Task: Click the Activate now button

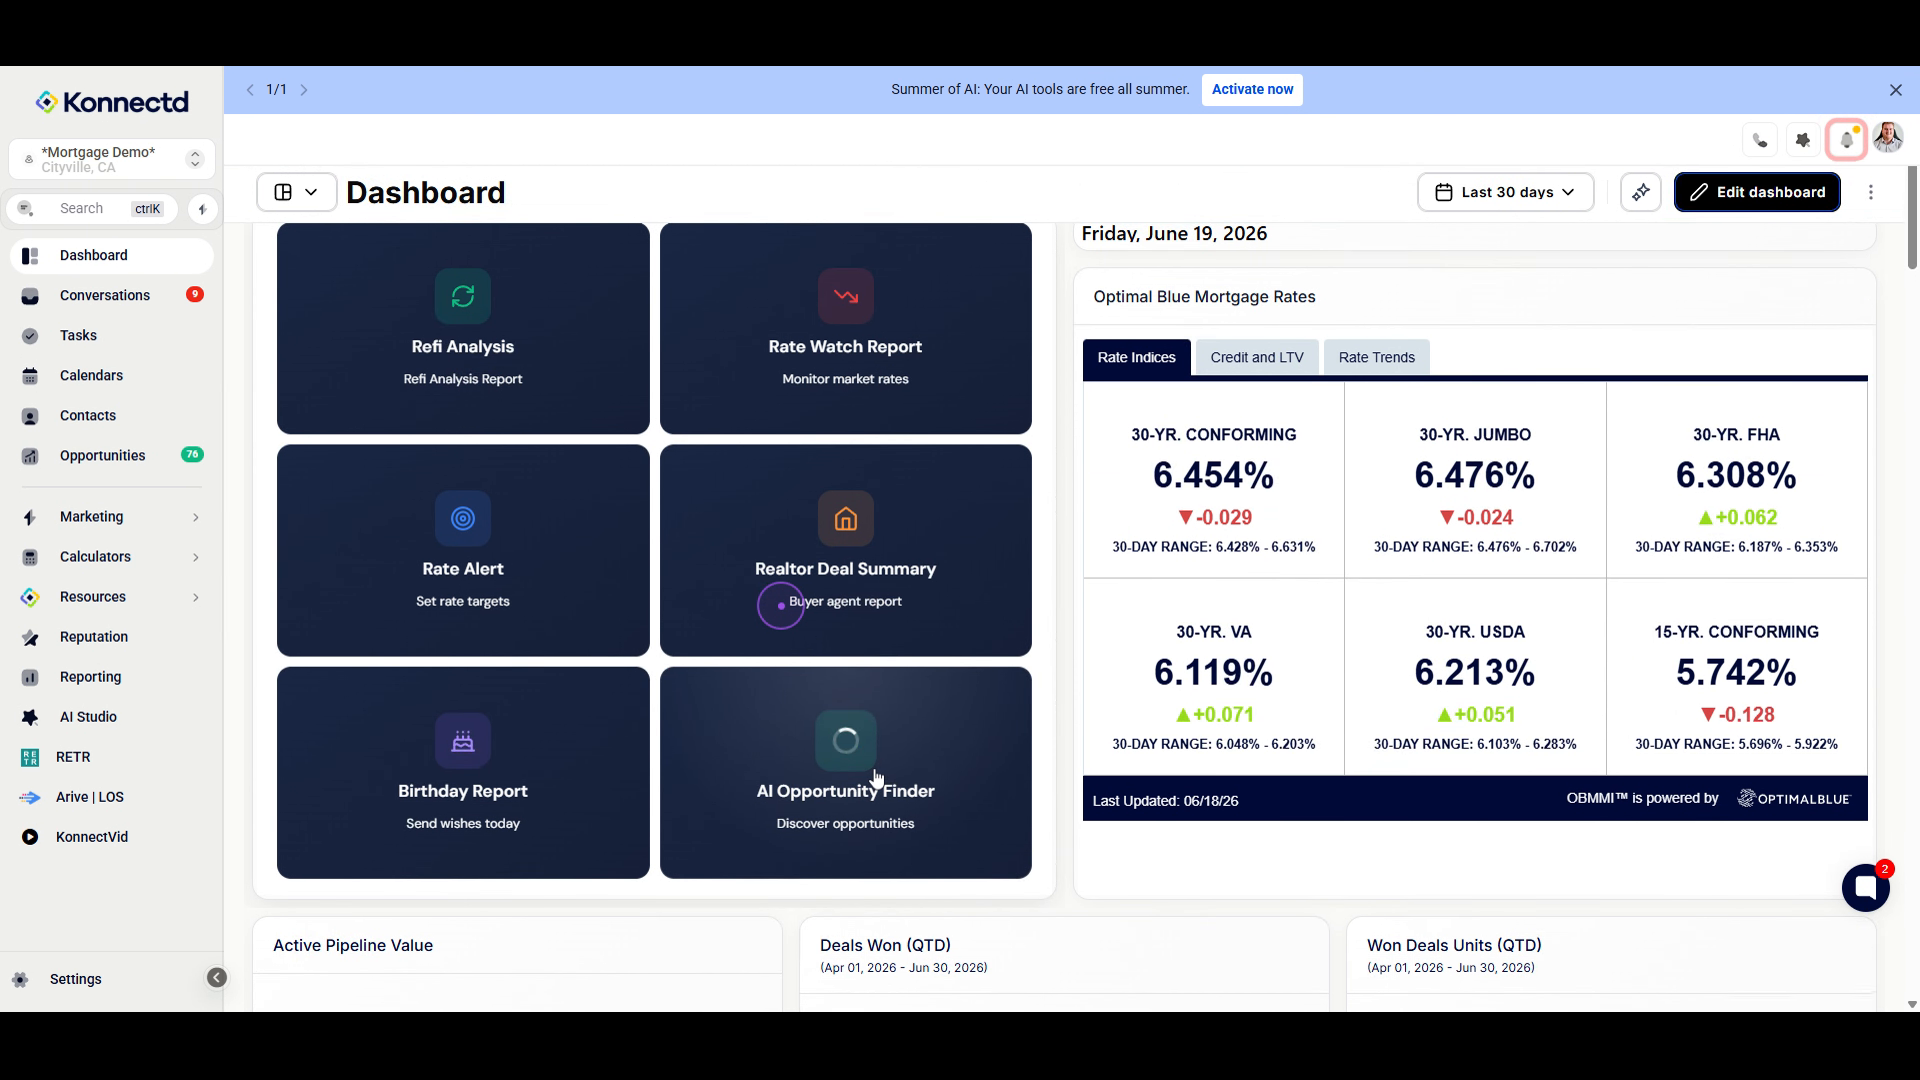Action: pos(1252,90)
